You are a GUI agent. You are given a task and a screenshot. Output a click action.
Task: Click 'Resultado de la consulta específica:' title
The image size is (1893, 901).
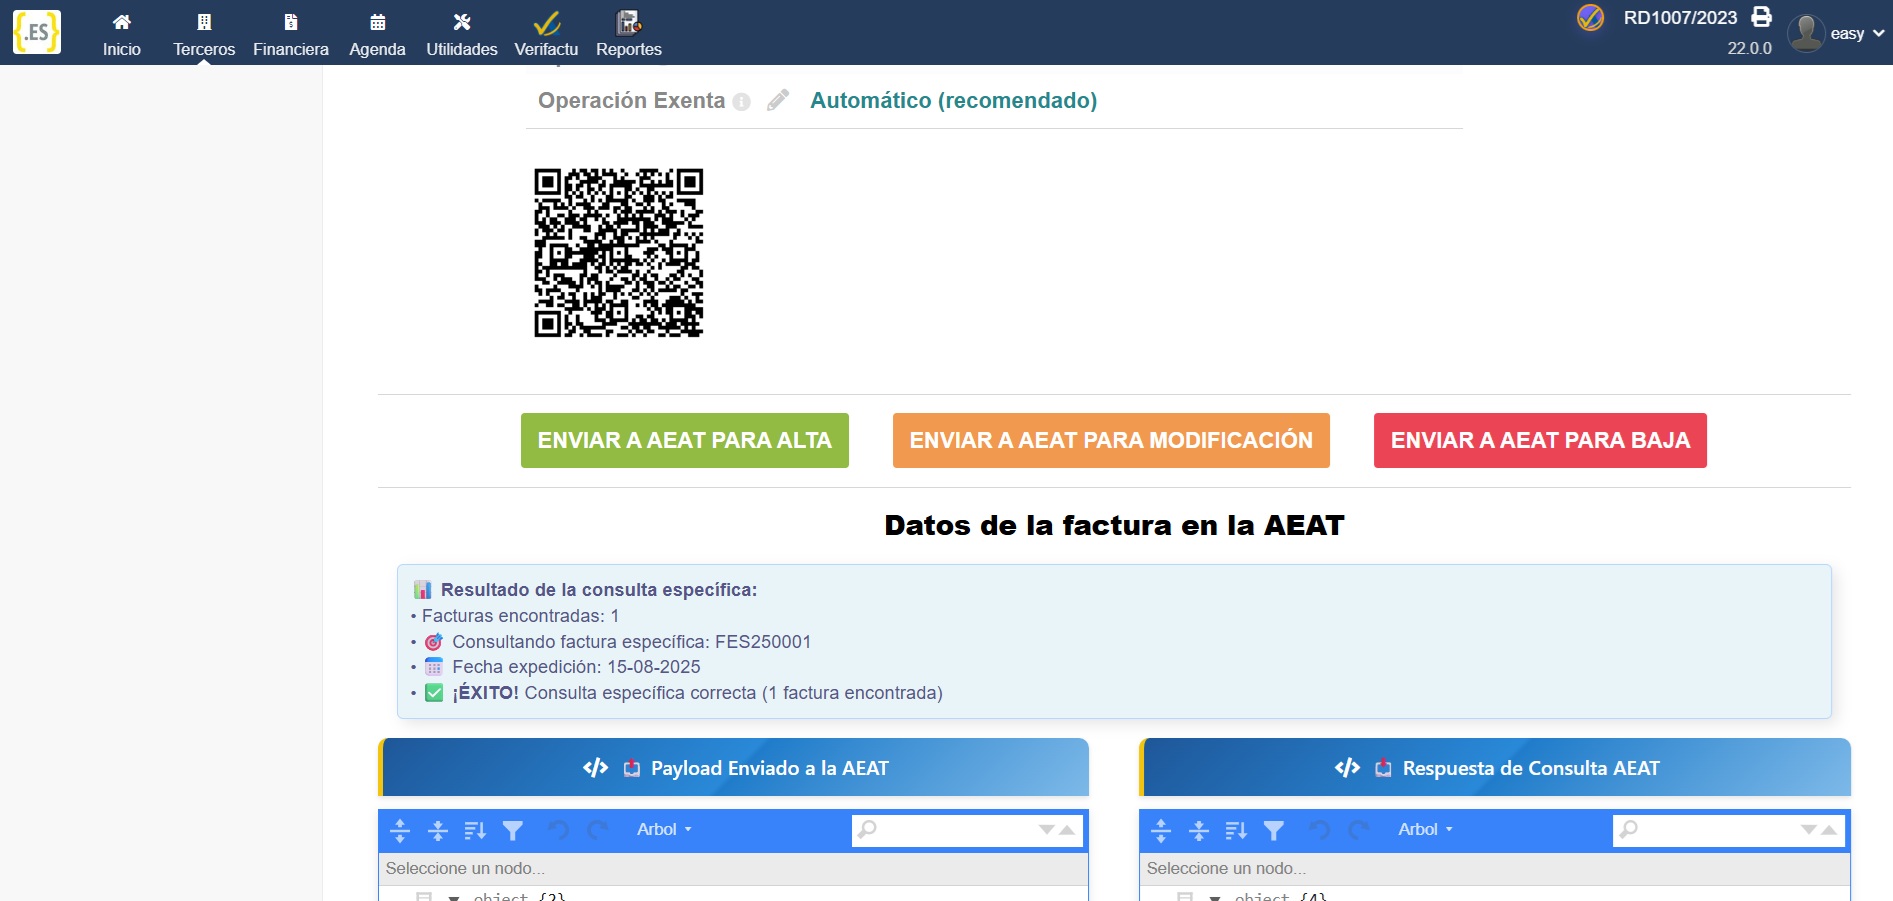tap(599, 590)
